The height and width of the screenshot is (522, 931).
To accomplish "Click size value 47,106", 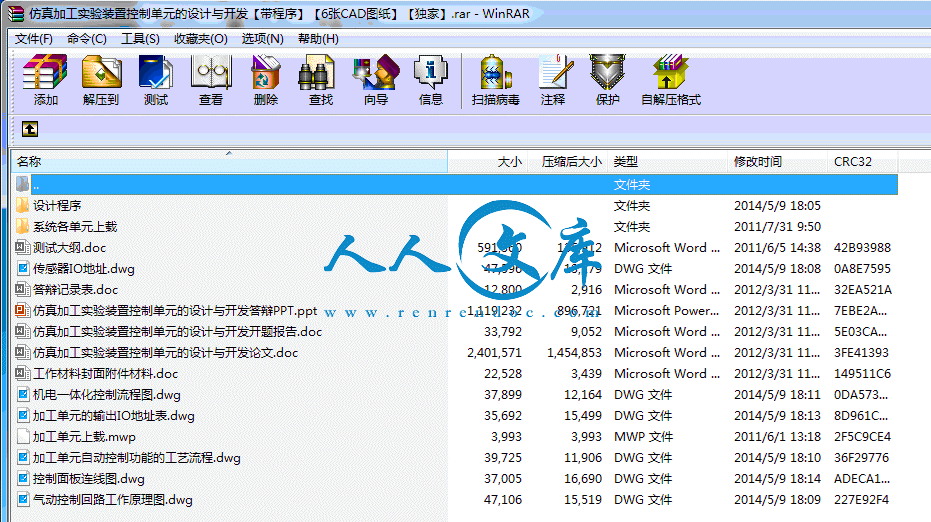I will (503, 499).
